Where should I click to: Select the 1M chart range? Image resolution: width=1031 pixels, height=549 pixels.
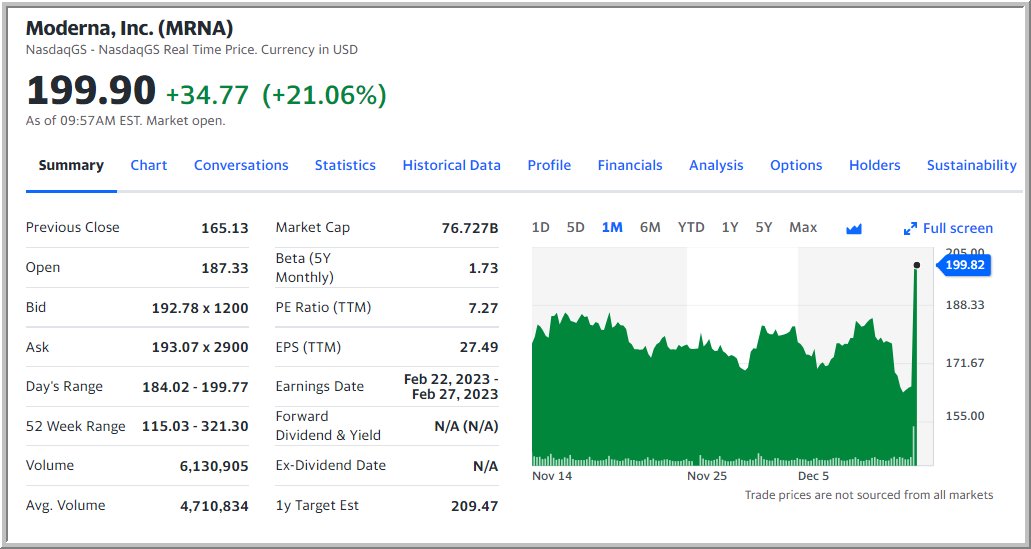pos(612,227)
